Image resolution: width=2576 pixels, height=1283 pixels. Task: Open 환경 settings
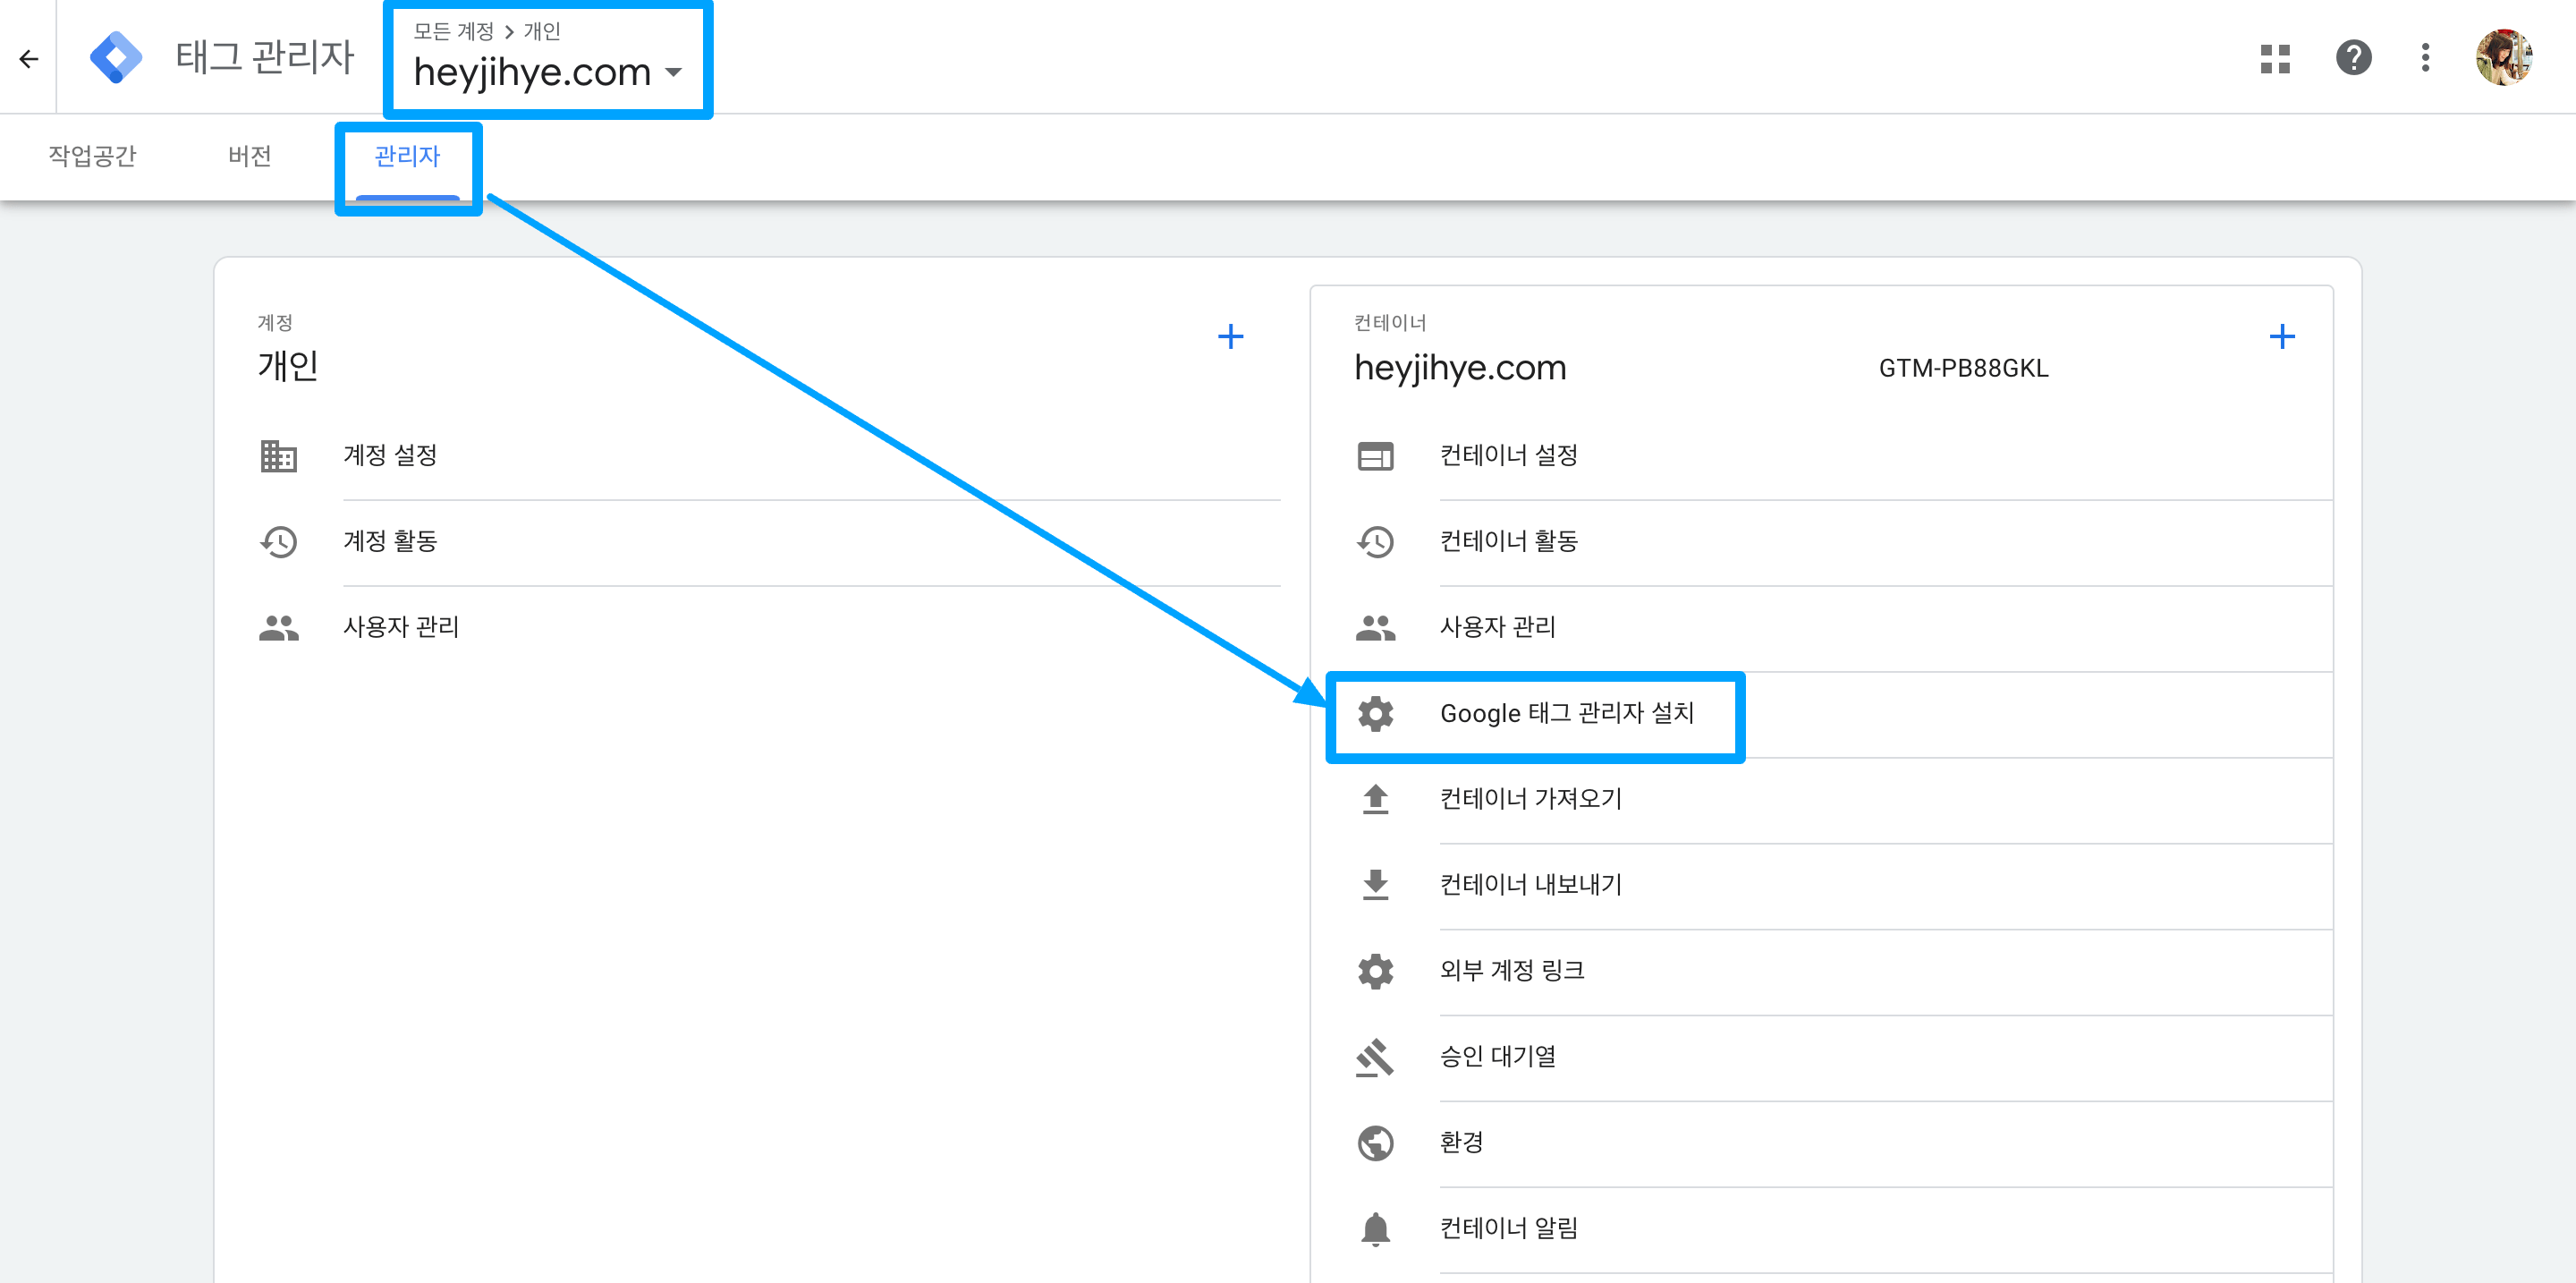pos(1461,1143)
